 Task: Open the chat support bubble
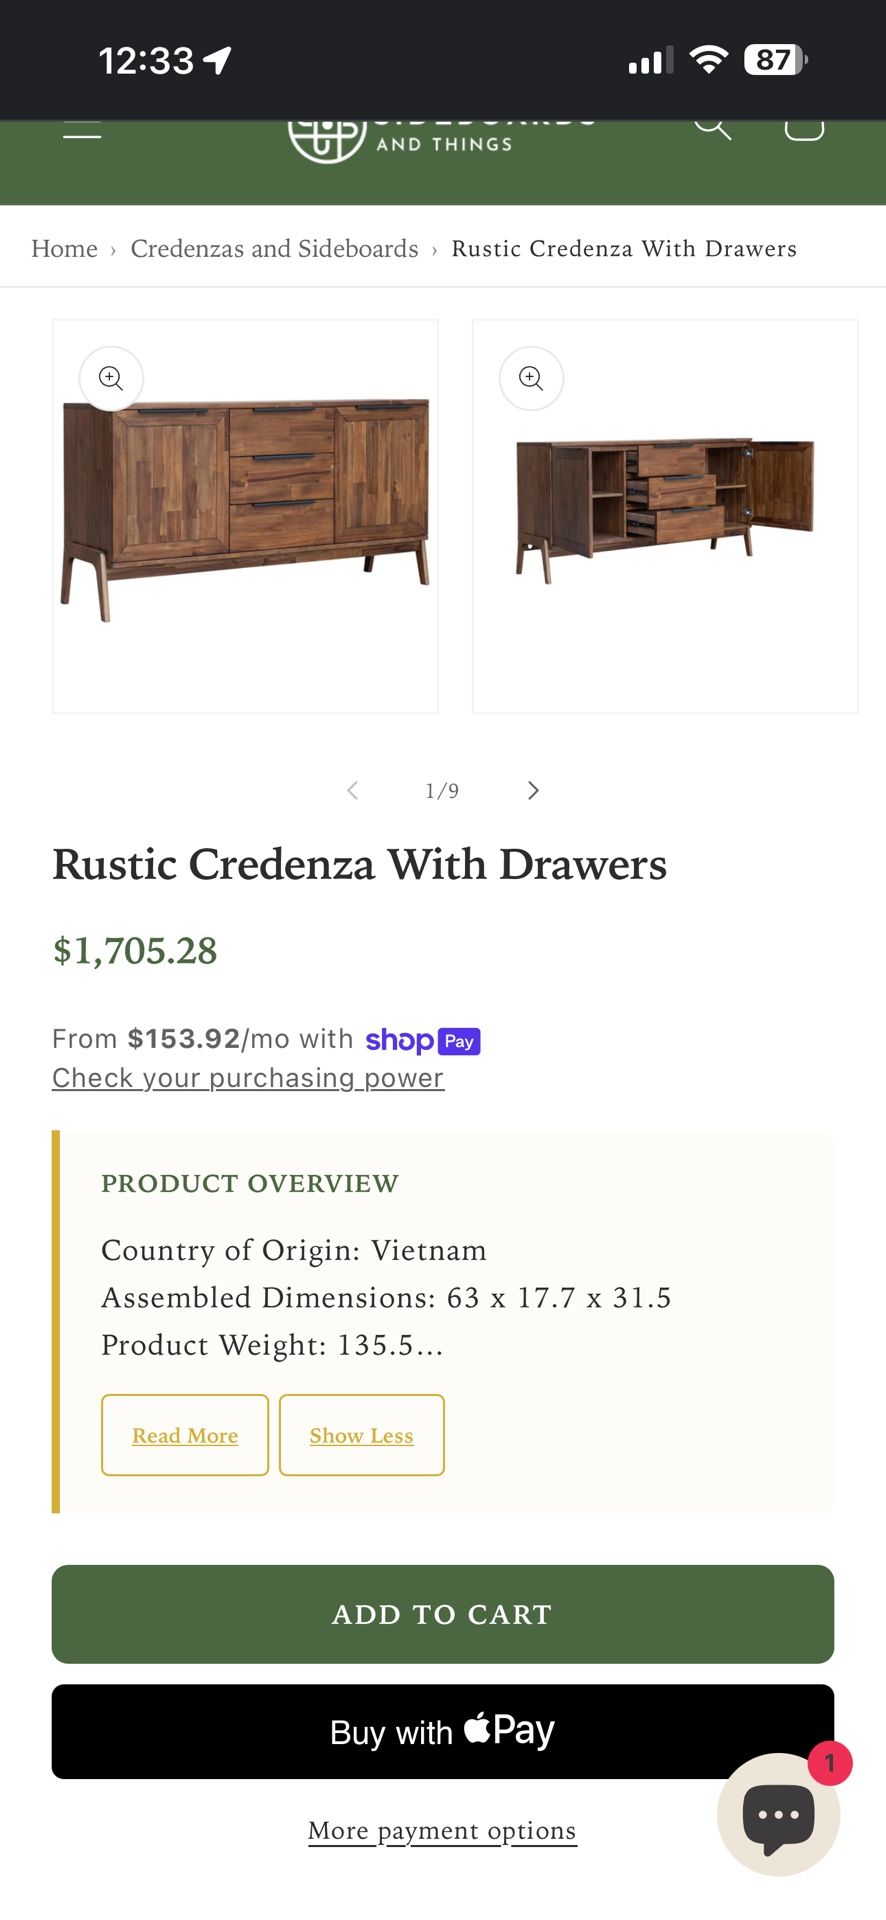(x=778, y=1814)
